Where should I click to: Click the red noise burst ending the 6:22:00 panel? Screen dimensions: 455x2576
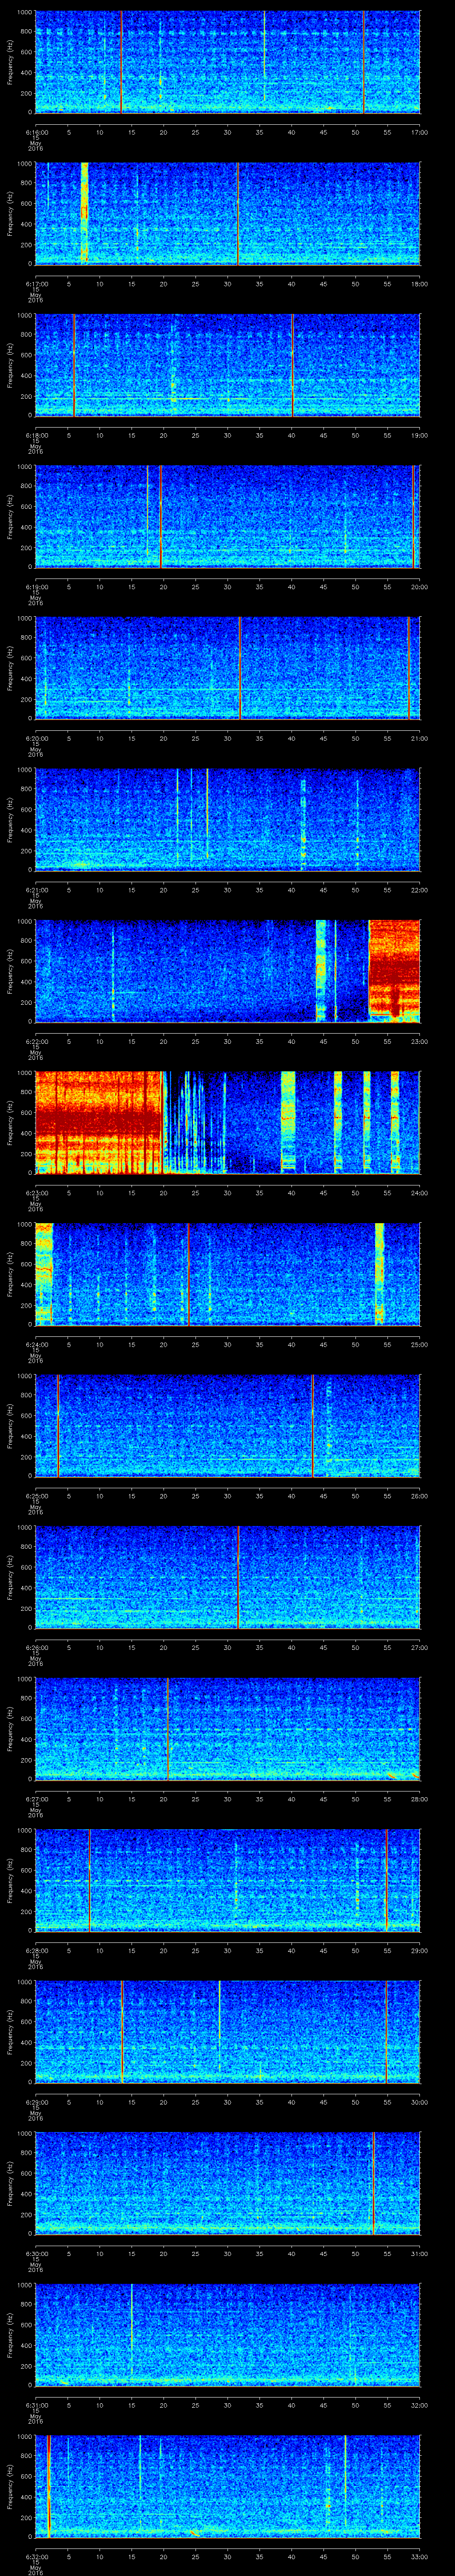(394, 971)
